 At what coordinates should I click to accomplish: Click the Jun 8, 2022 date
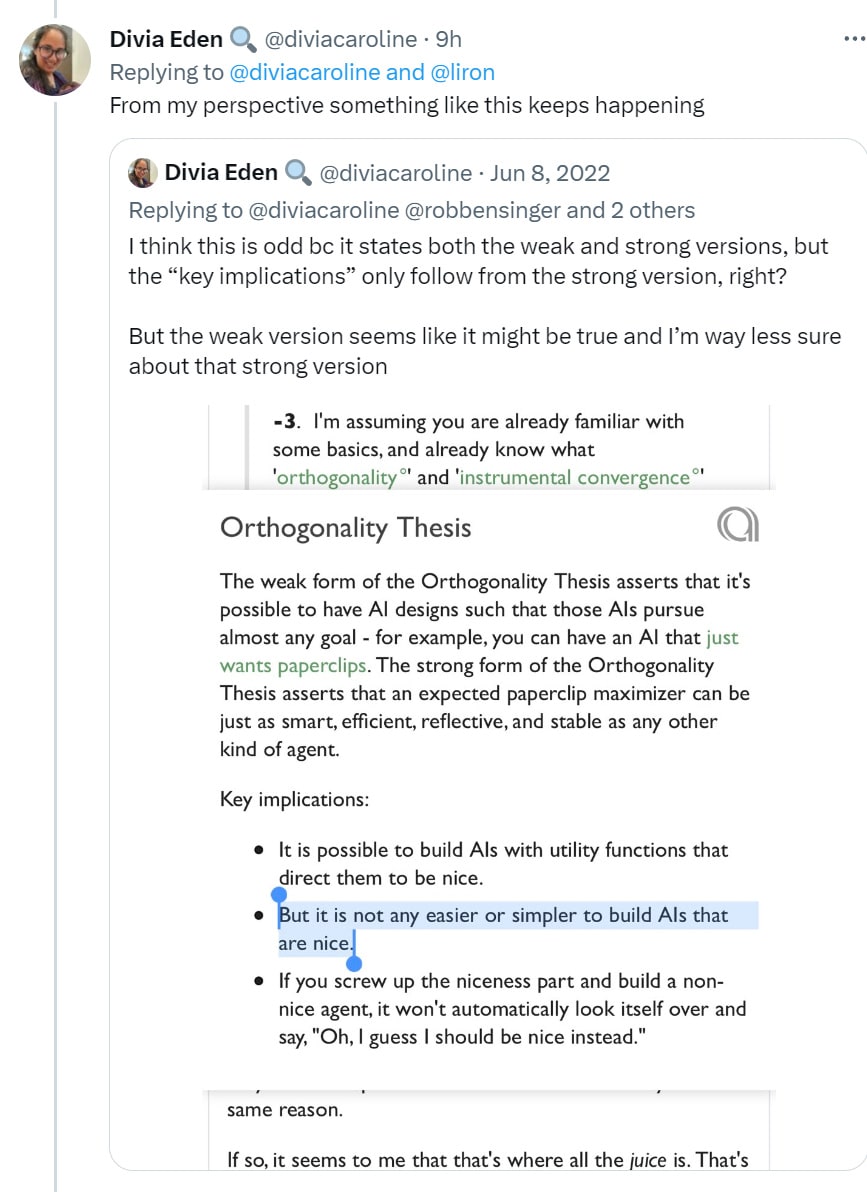[x=549, y=173]
